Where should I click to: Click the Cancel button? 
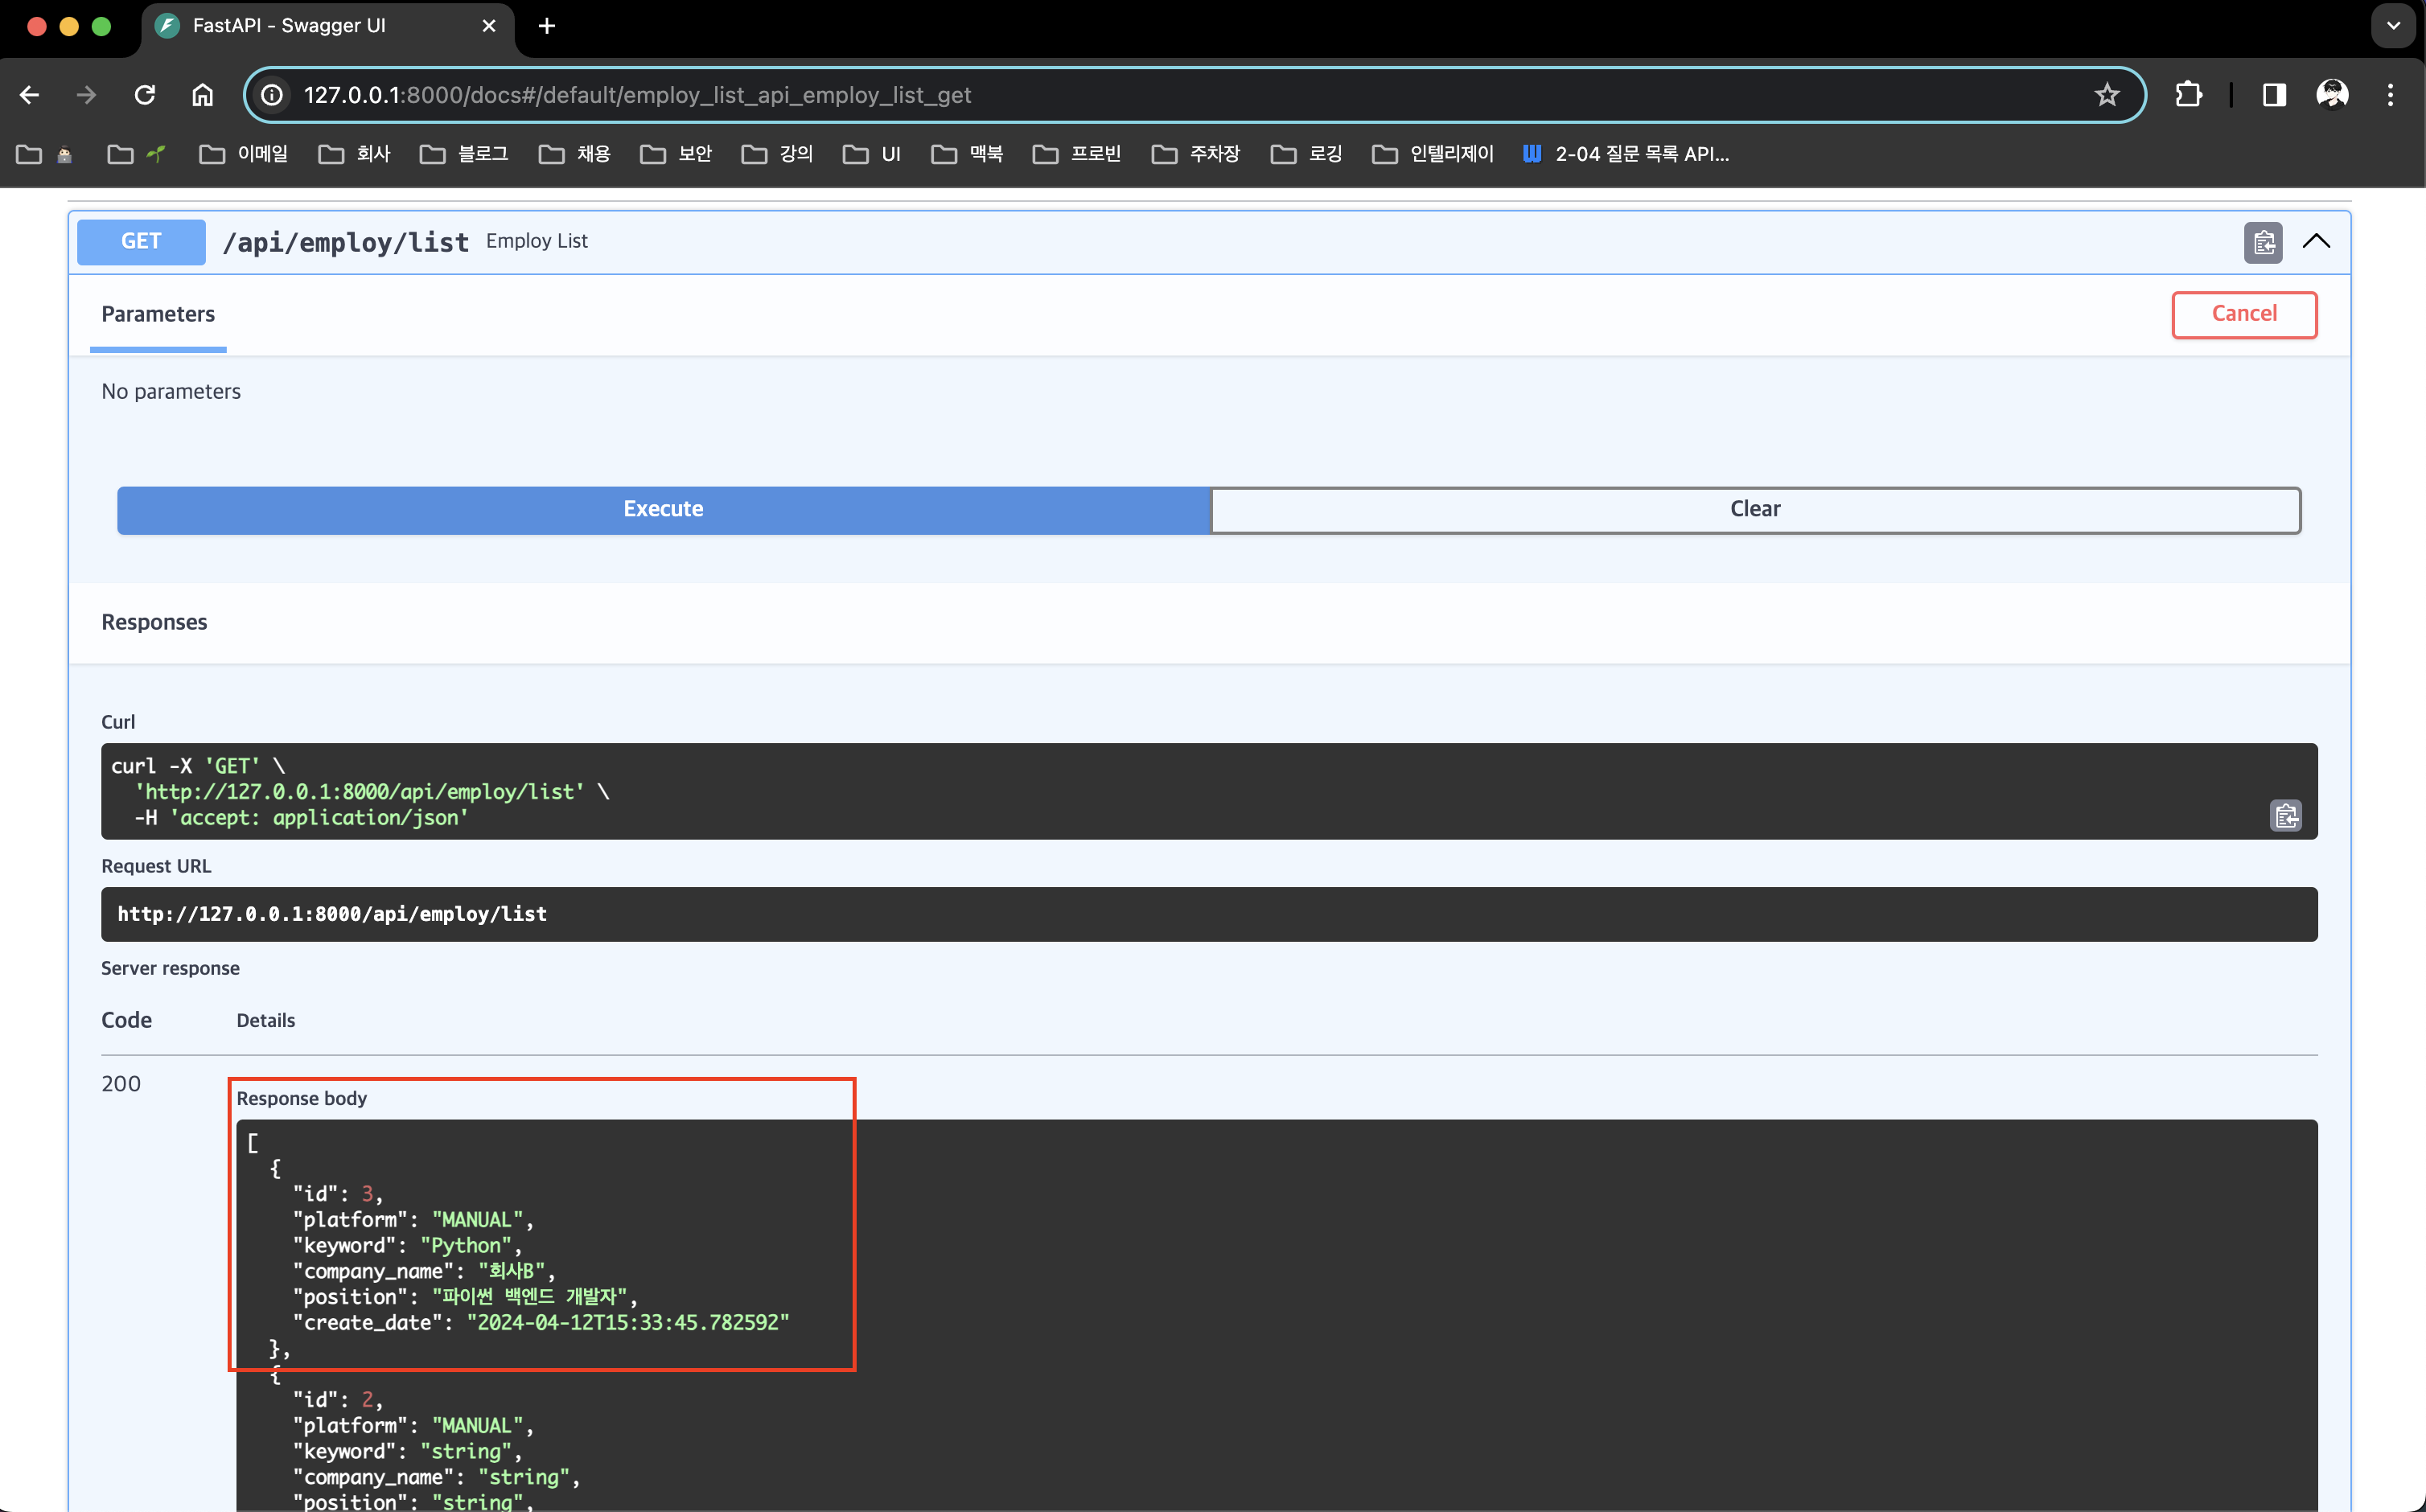2244,314
